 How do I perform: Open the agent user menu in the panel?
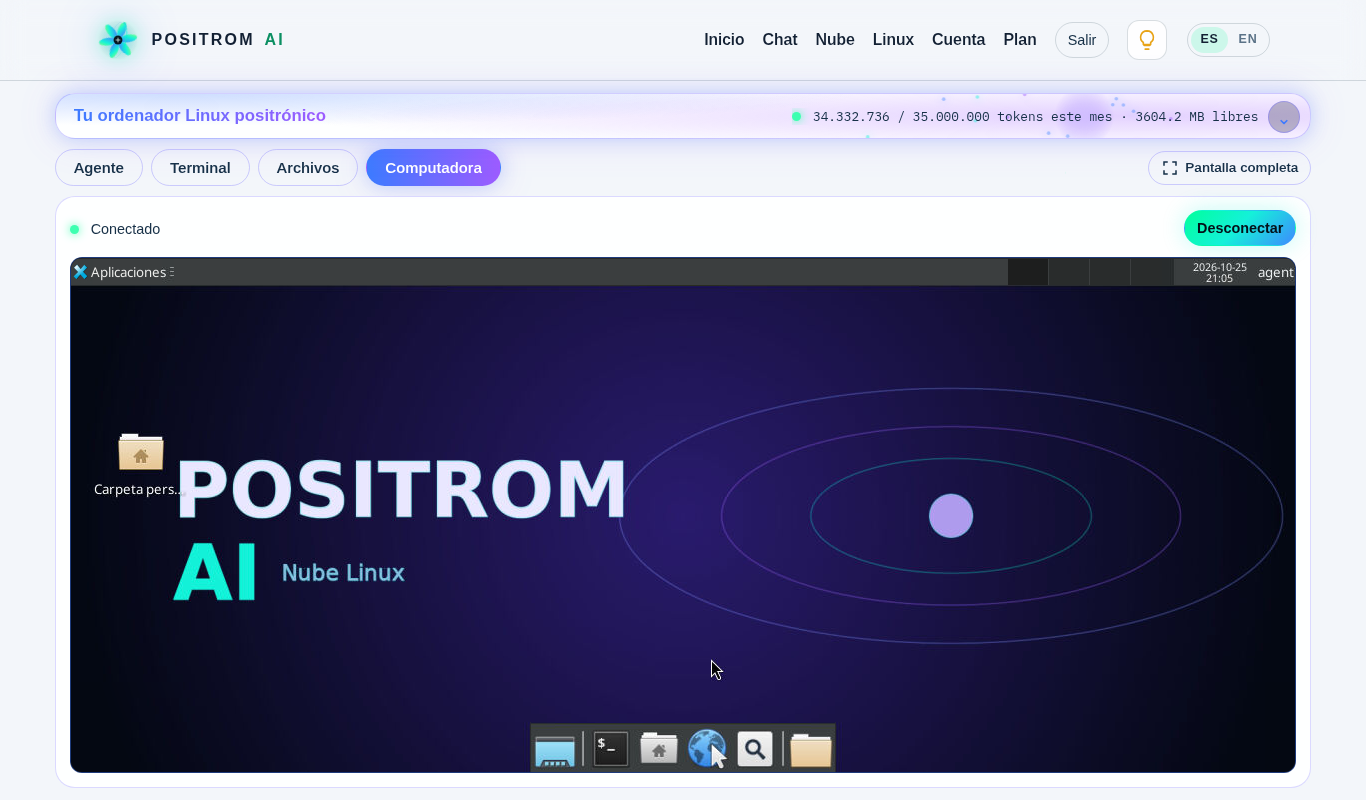[1275, 272]
